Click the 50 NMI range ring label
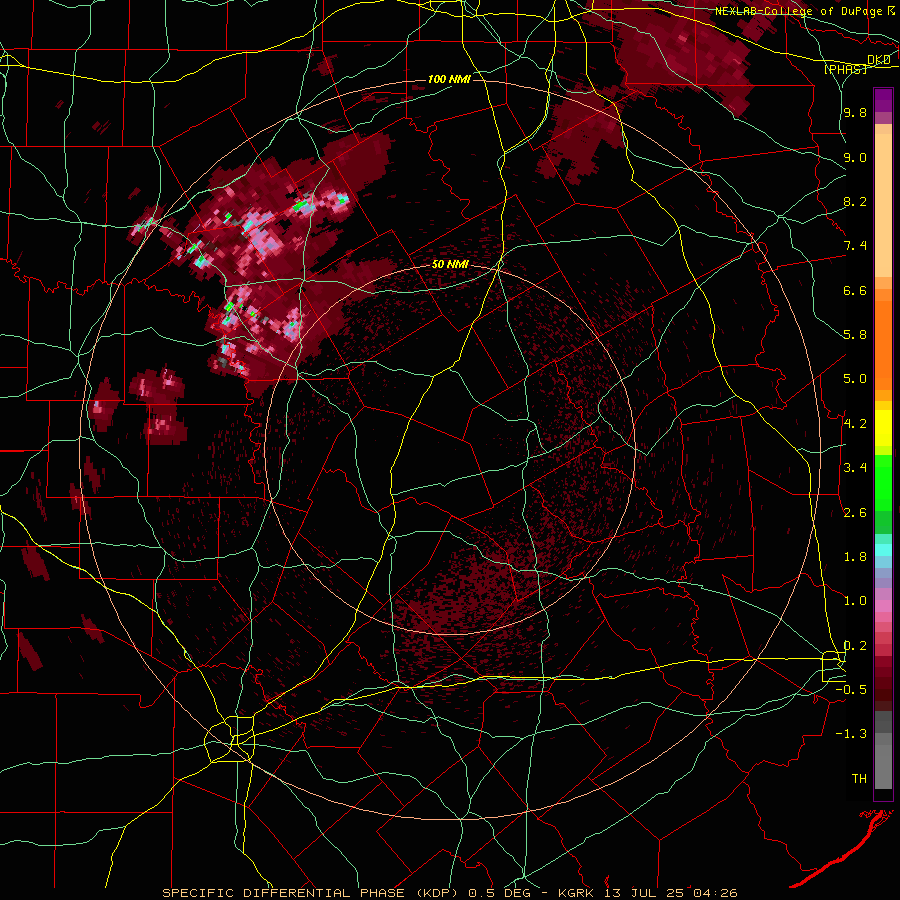The width and height of the screenshot is (900, 900). click(x=450, y=265)
